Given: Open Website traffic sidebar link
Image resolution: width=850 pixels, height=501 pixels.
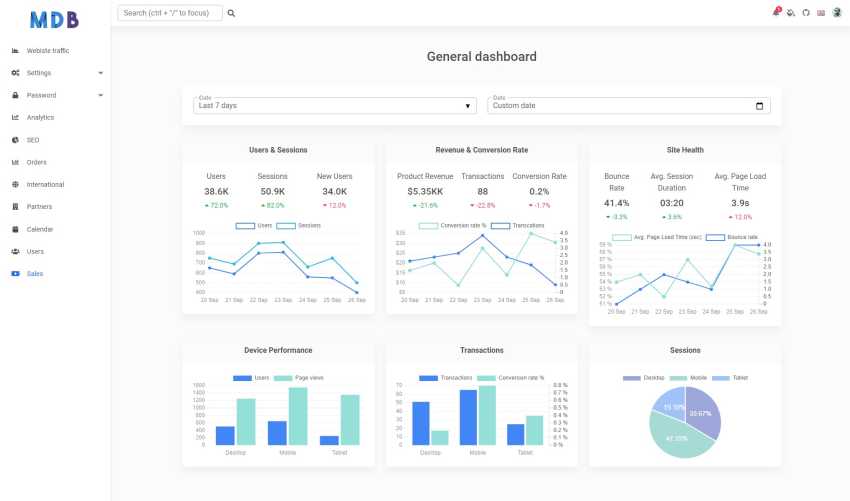Looking at the screenshot, I should [48, 50].
